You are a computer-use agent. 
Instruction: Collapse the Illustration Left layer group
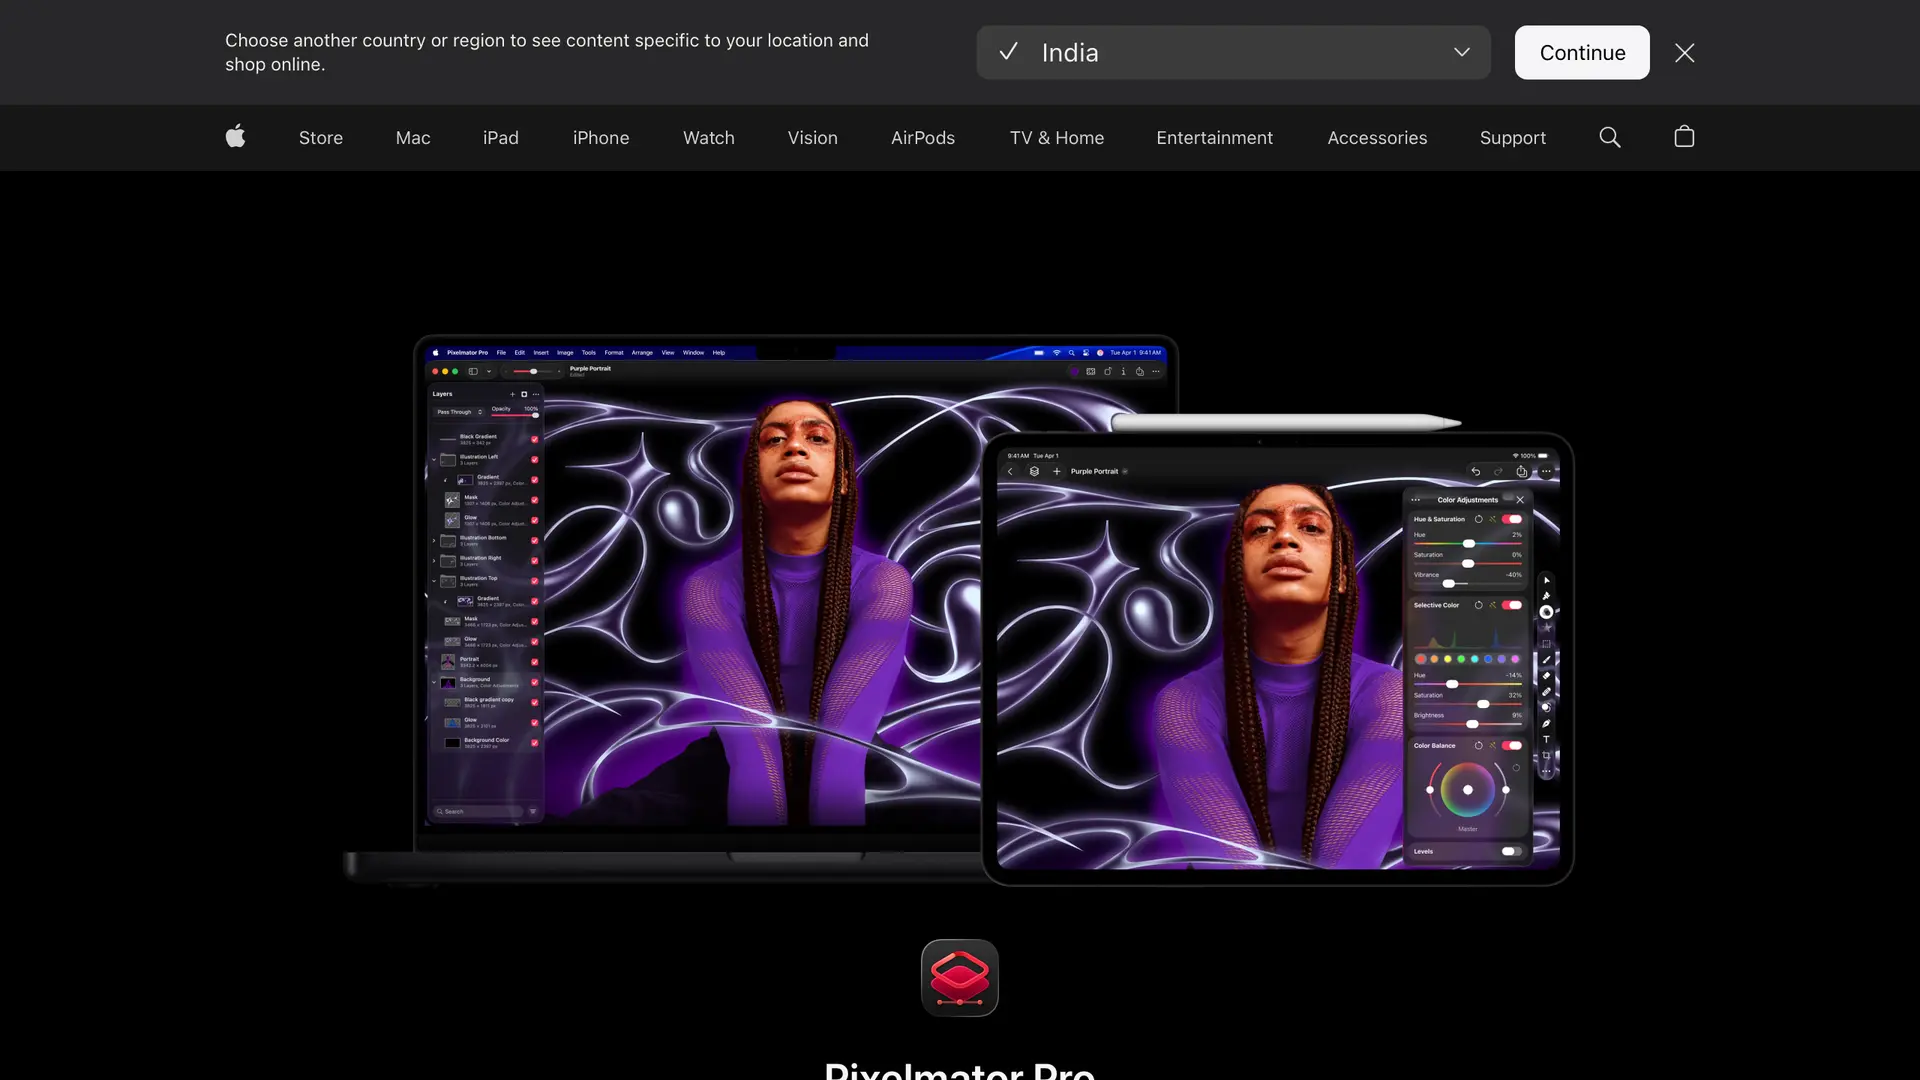(434, 460)
